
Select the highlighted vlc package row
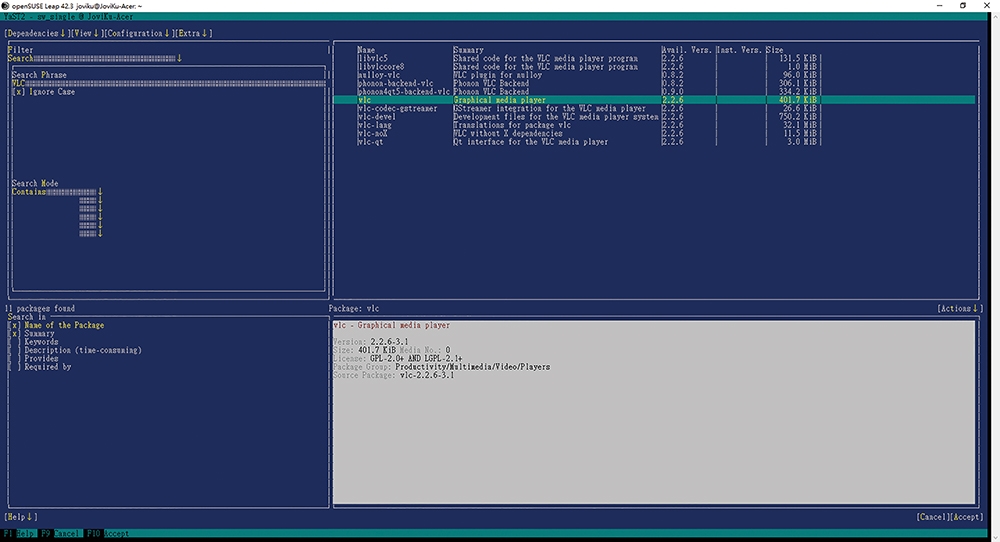[x=654, y=99]
